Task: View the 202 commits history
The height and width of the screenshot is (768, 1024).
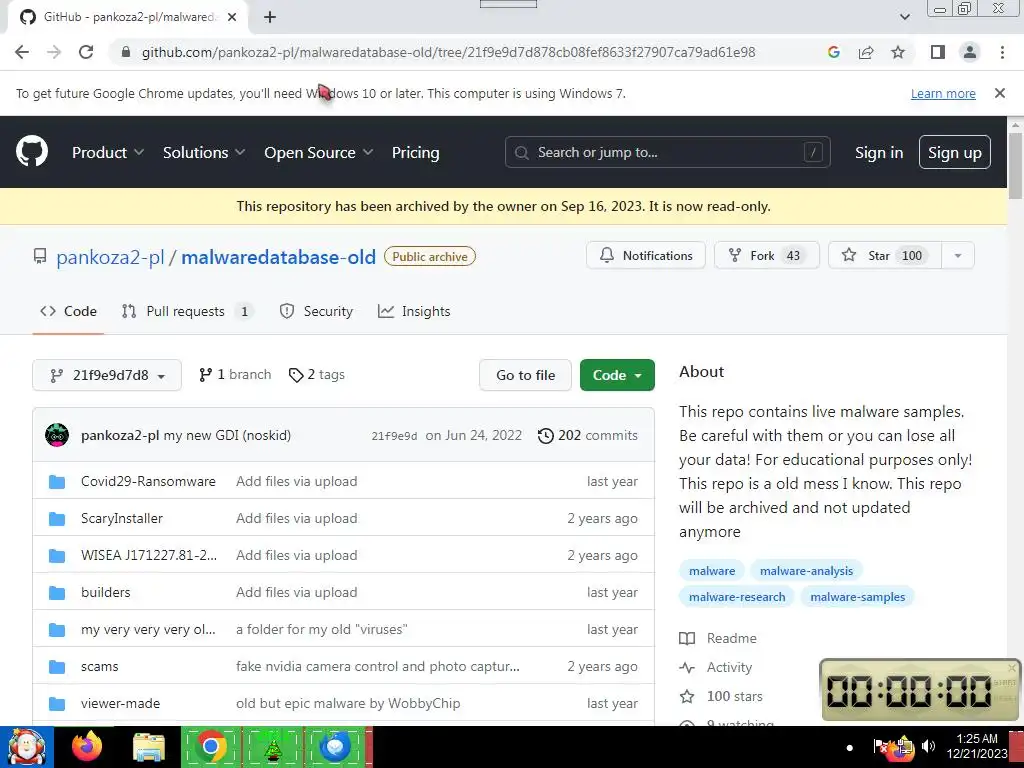Action: tap(588, 436)
